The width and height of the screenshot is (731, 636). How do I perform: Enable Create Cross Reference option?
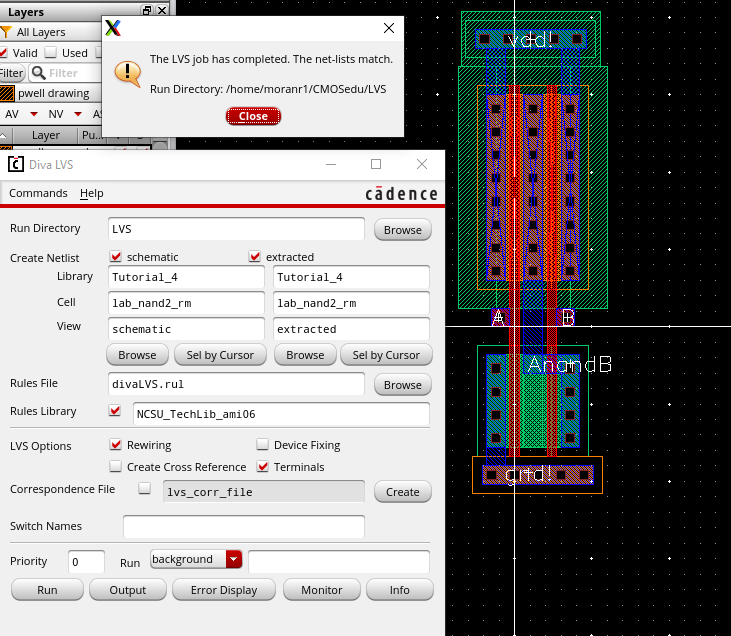coord(116,467)
